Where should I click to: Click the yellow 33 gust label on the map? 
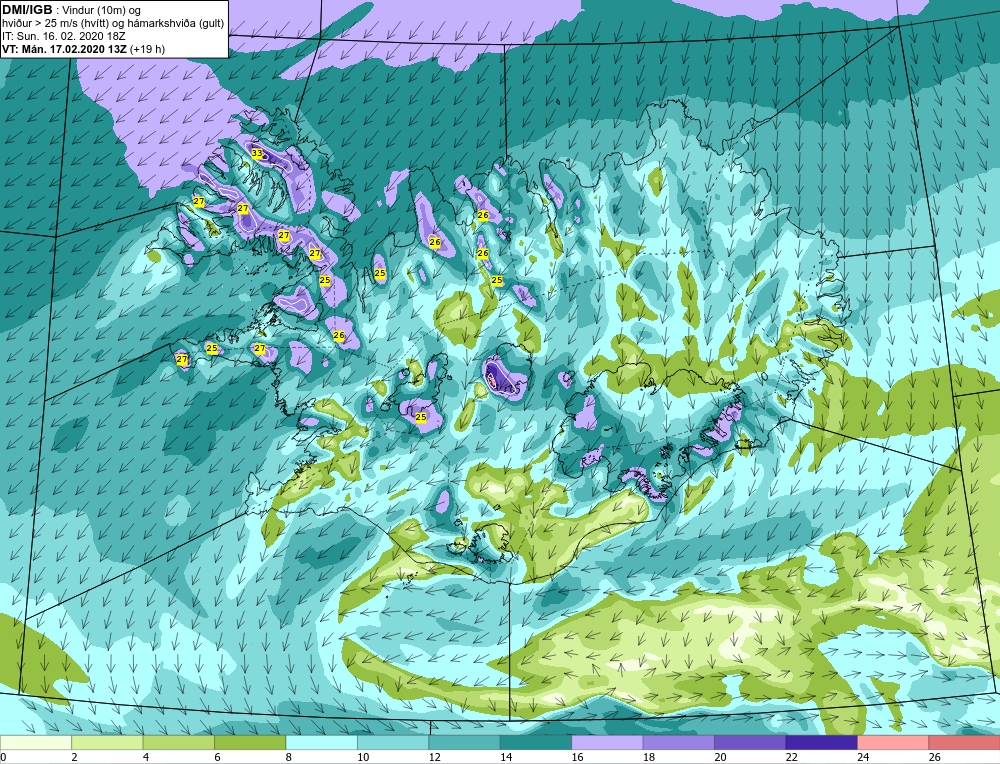coord(256,153)
